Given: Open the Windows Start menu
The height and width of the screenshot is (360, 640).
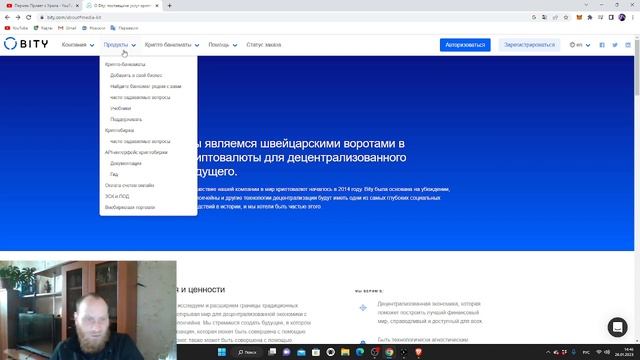Looking at the screenshot, I should pos(222,352).
